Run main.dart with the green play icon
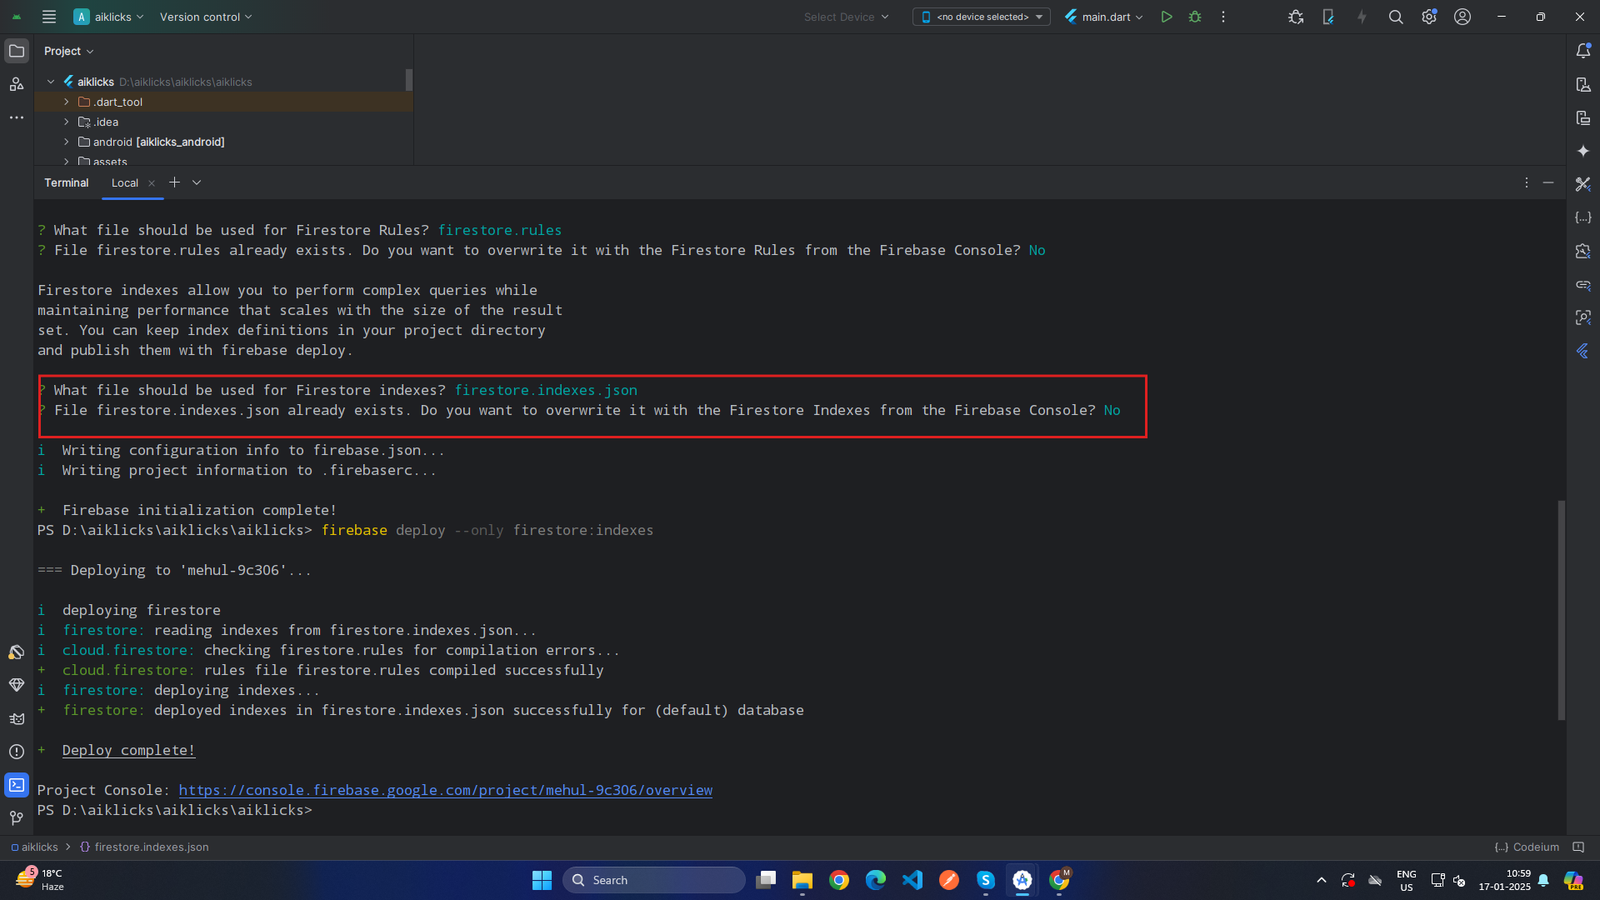1600x900 pixels. pos(1166,17)
